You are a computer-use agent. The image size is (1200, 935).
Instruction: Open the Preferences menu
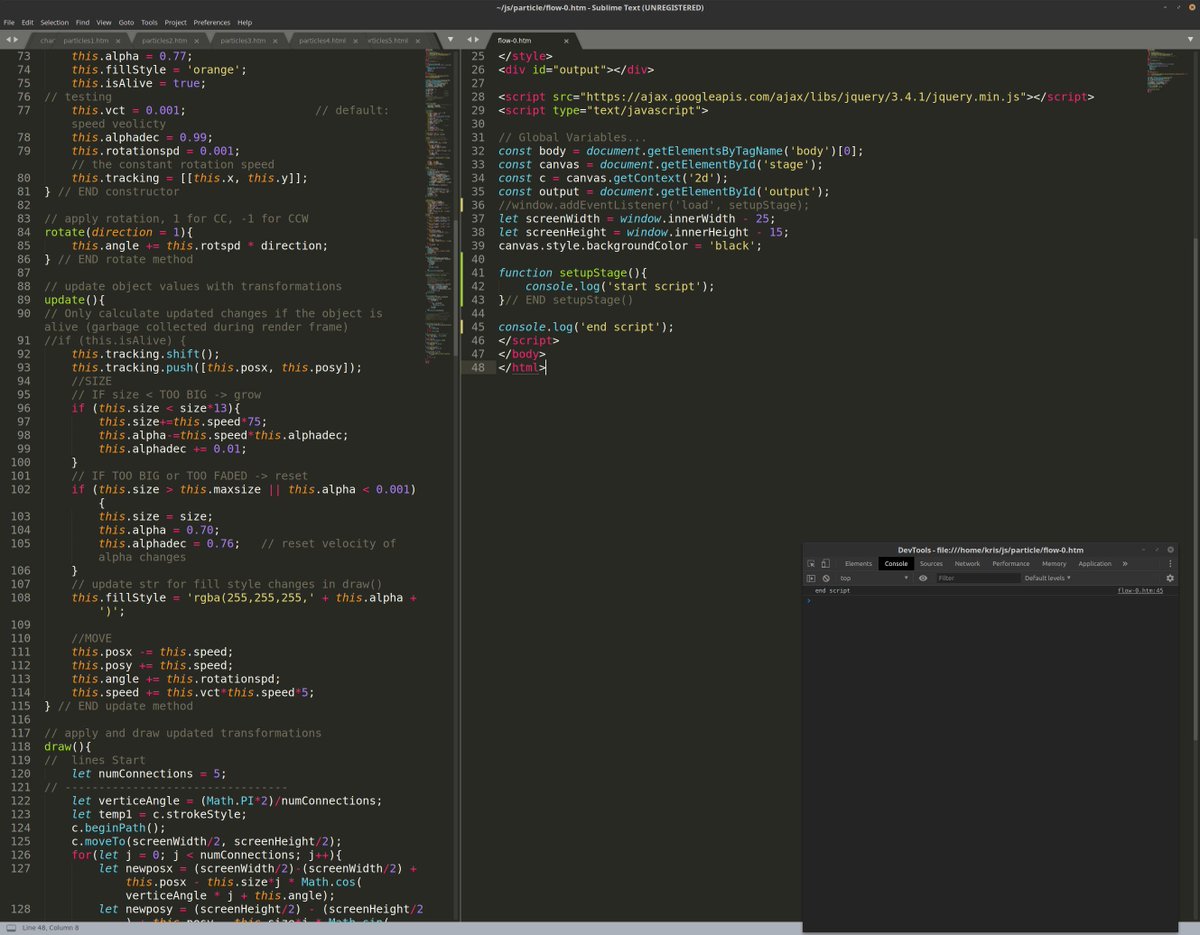tap(211, 22)
